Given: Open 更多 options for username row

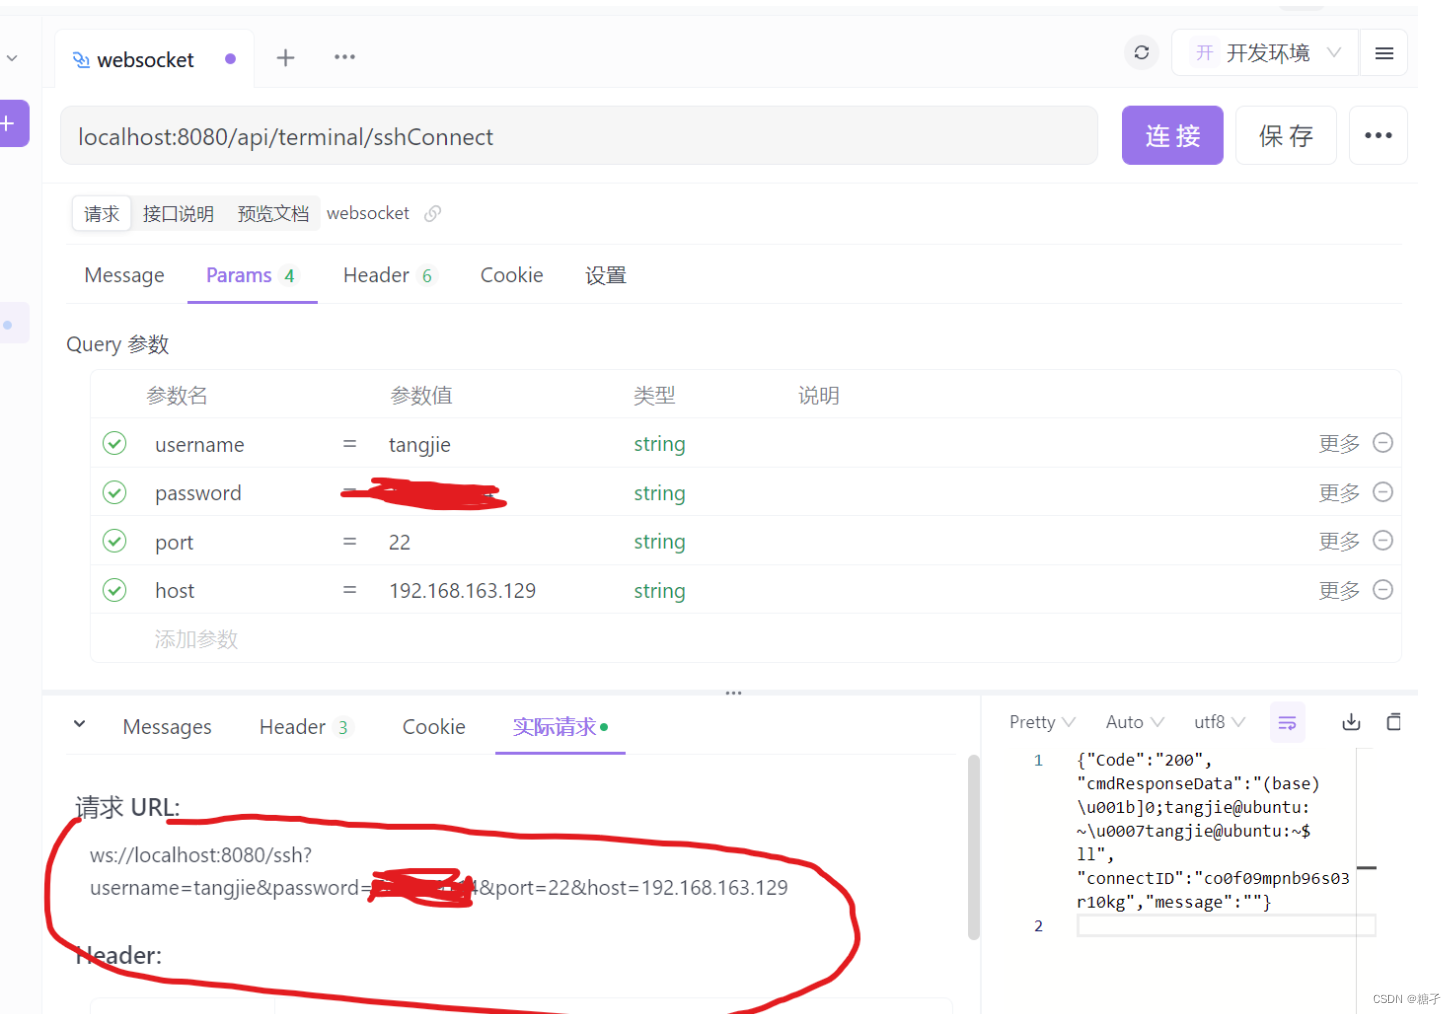Looking at the screenshot, I should (x=1339, y=444).
